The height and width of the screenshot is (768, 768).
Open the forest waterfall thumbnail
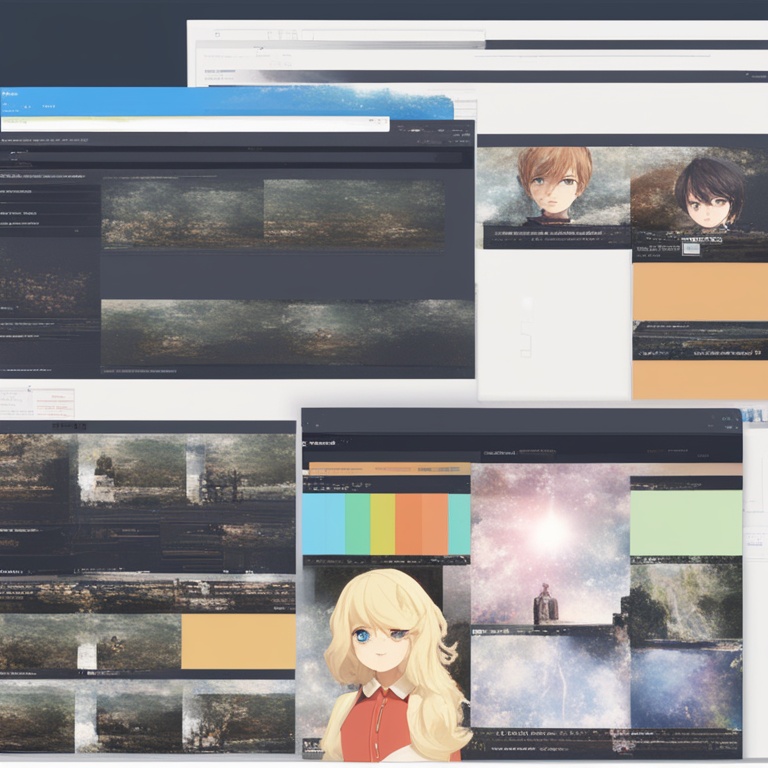pos(686,601)
